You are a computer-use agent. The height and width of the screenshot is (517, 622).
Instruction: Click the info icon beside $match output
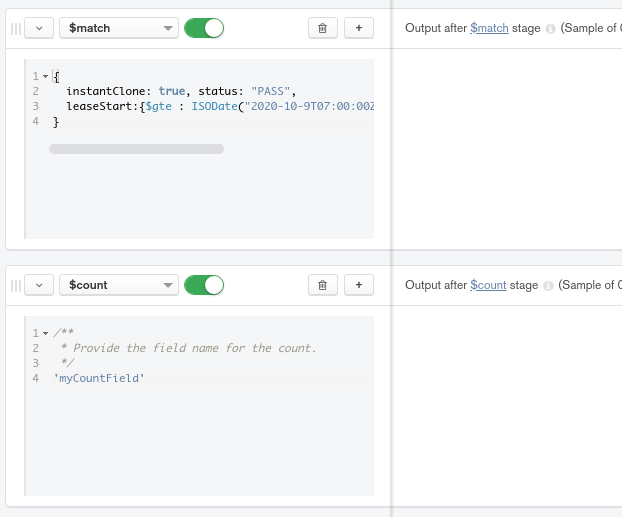[550, 29]
